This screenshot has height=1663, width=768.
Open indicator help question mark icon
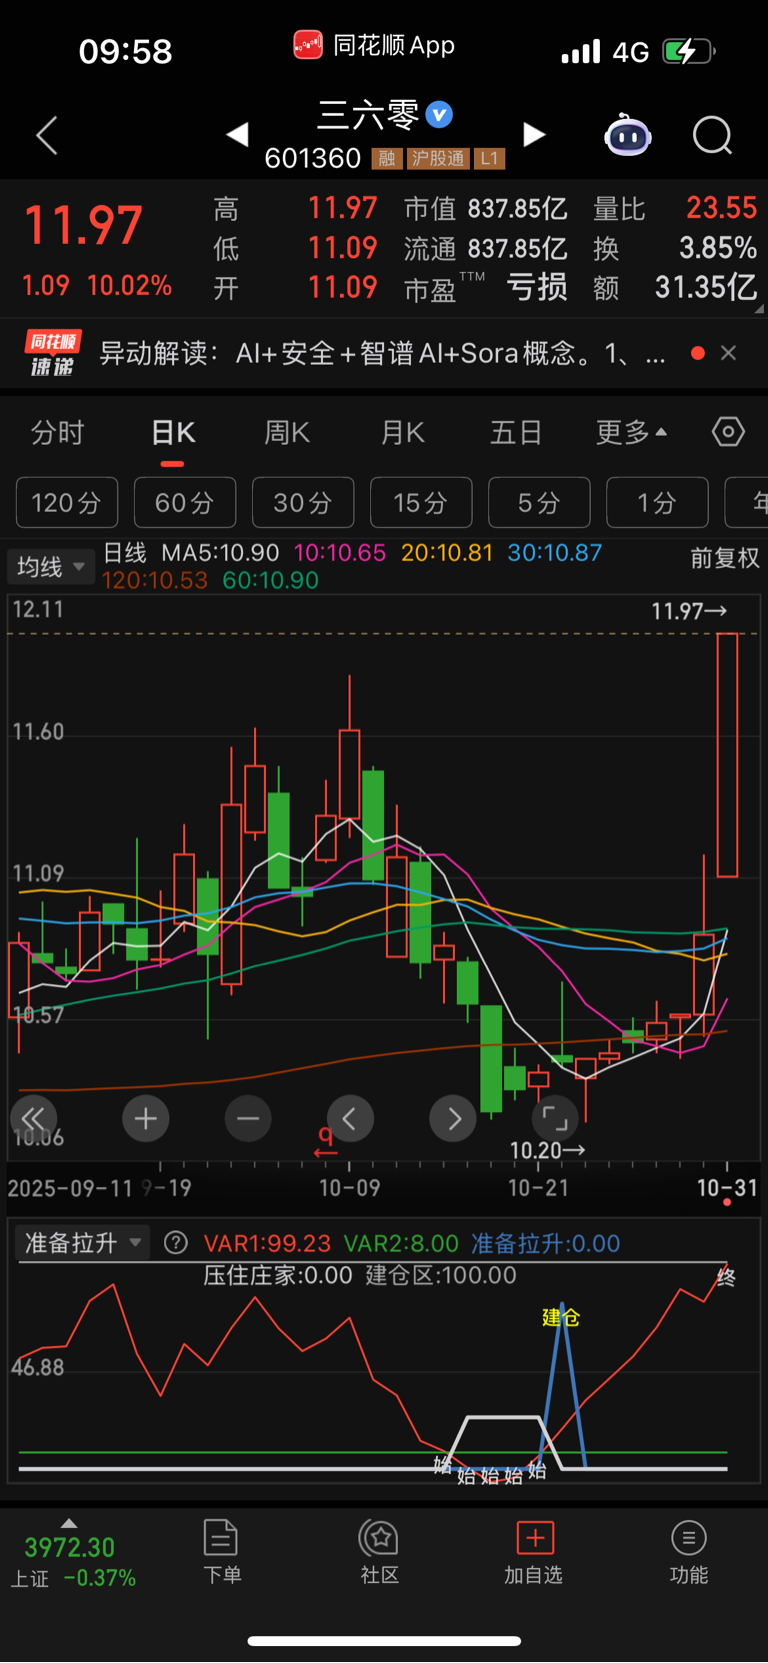(x=176, y=1243)
